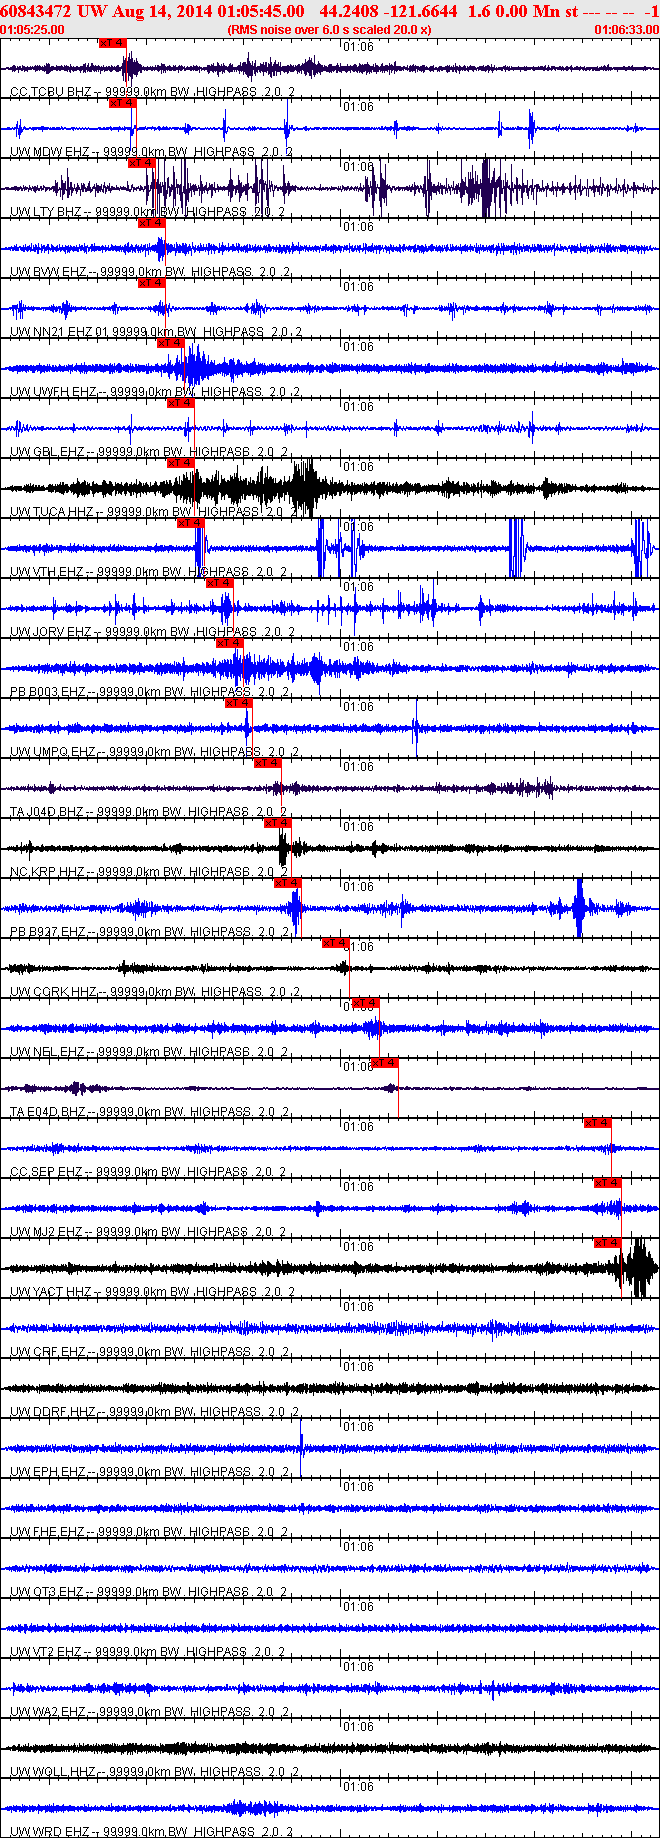Image resolution: width=660 pixels, height=1838 pixels.
Task: Click the UW.UWFH EHZ station label
Action: click(x=53, y=392)
